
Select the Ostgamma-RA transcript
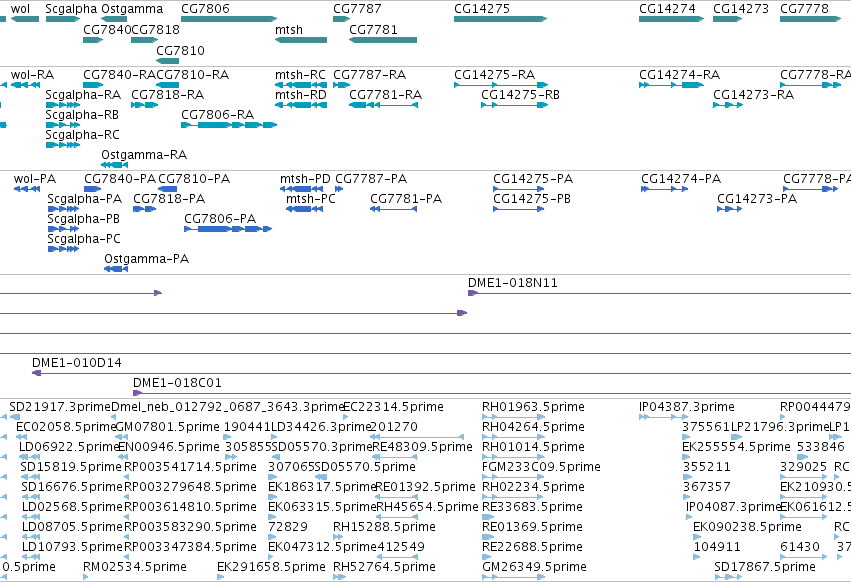tap(115, 165)
